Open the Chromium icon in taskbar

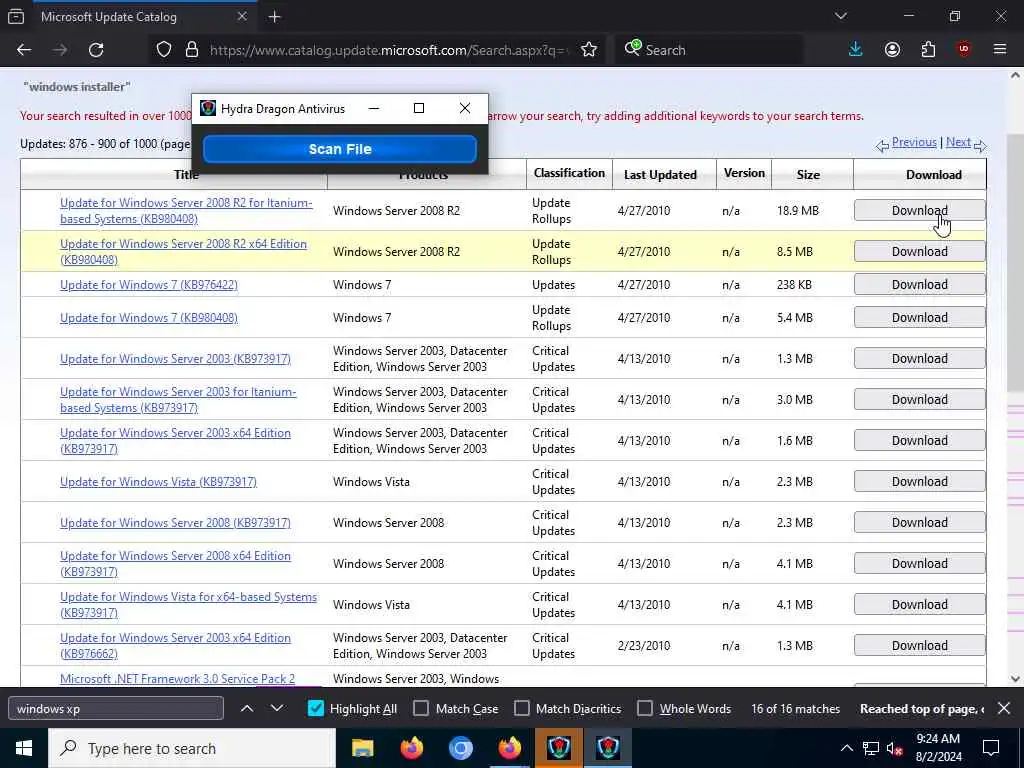coord(460,748)
